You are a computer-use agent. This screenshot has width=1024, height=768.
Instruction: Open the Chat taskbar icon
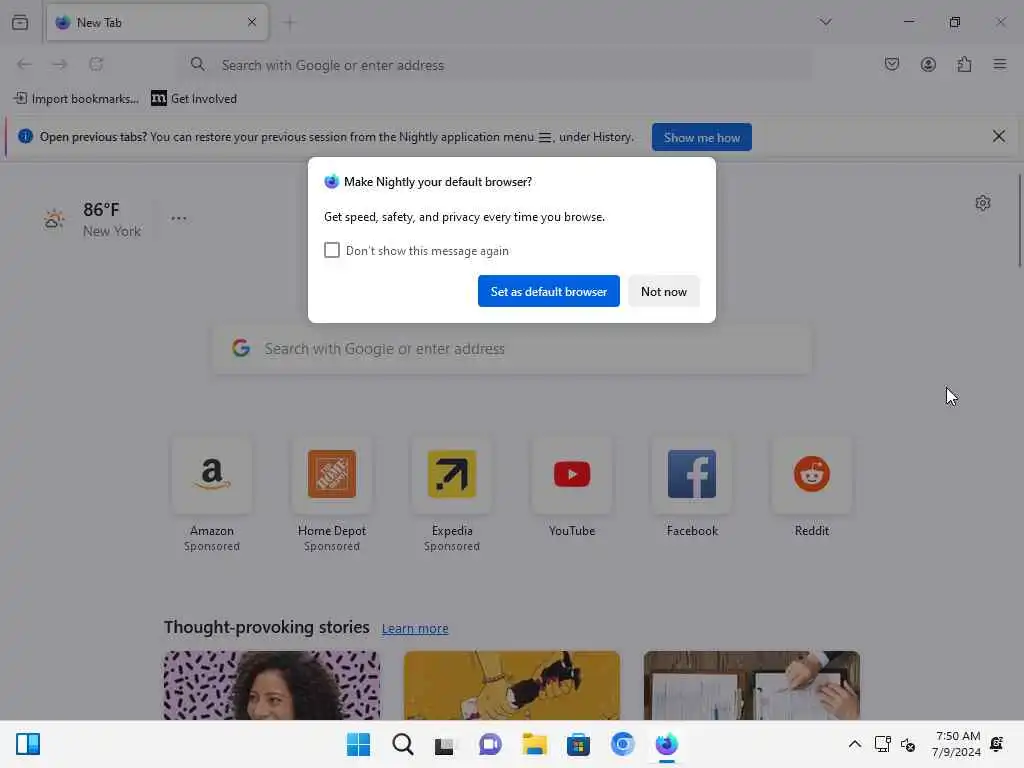coord(490,744)
